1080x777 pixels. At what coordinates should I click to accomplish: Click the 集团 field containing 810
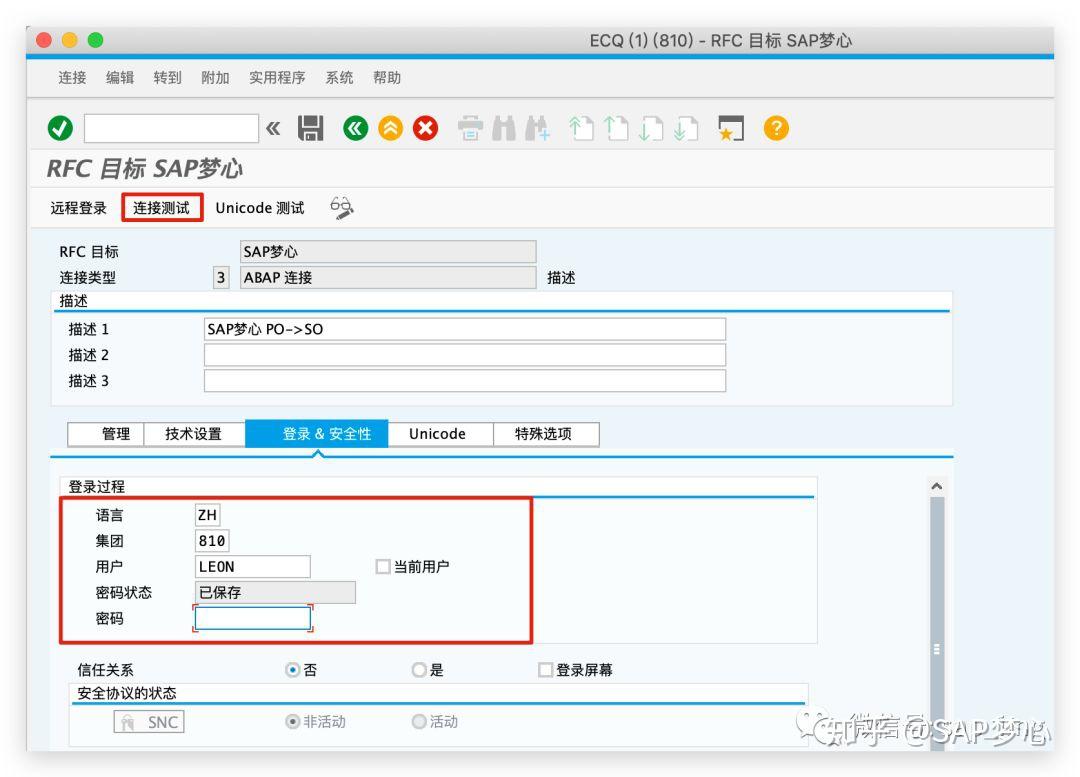pos(212,541)
